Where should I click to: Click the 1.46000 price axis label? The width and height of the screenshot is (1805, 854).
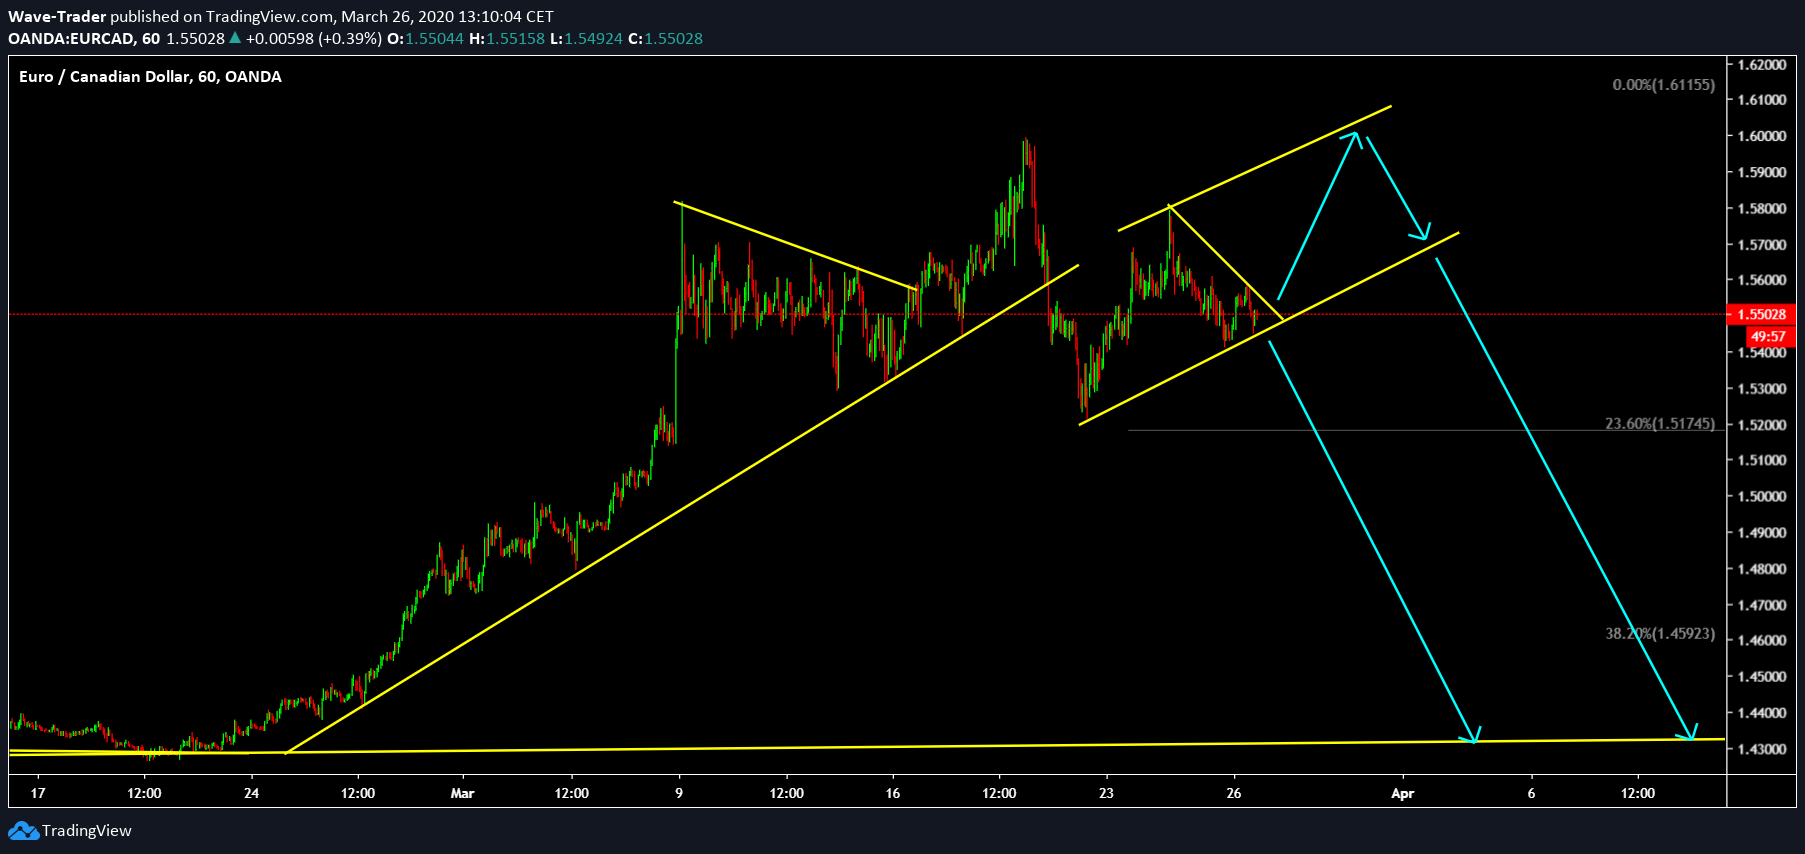coord(1761,640)
